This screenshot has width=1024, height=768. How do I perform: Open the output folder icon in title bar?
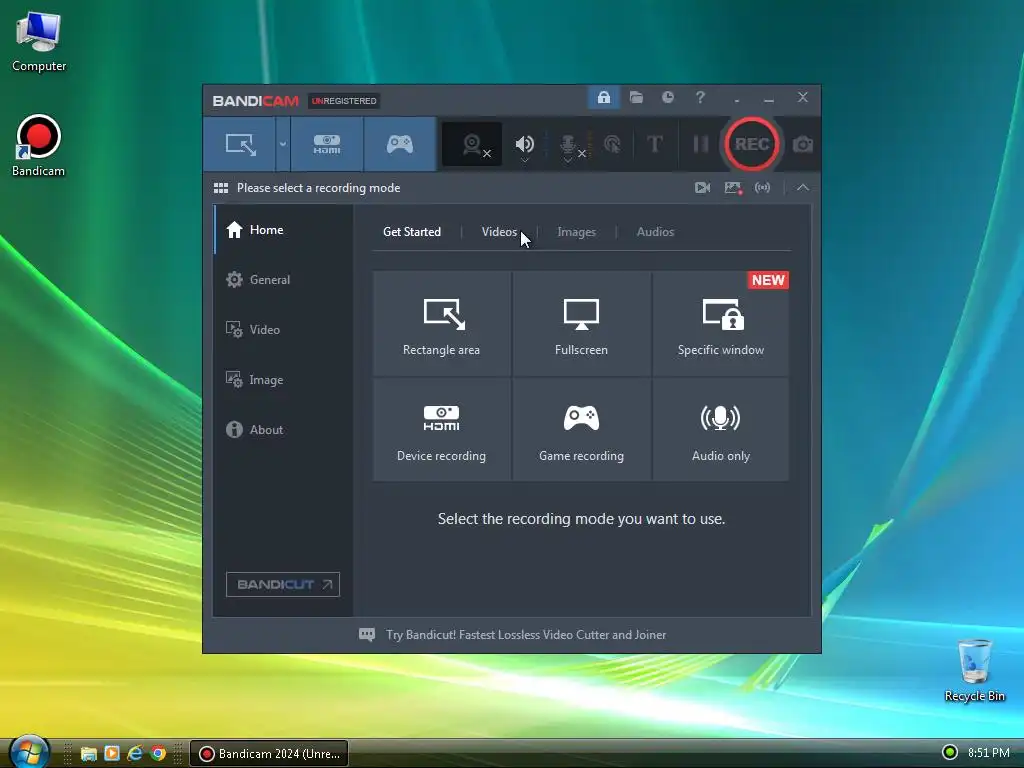(x=636, y=97)
